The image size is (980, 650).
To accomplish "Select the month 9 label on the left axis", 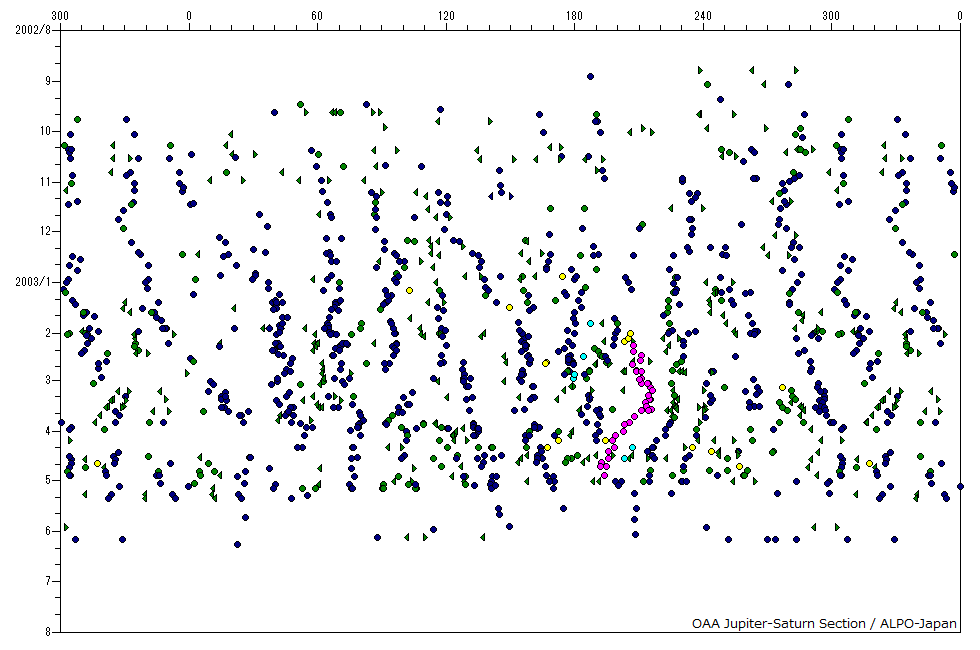I will (x=48, y=81).
